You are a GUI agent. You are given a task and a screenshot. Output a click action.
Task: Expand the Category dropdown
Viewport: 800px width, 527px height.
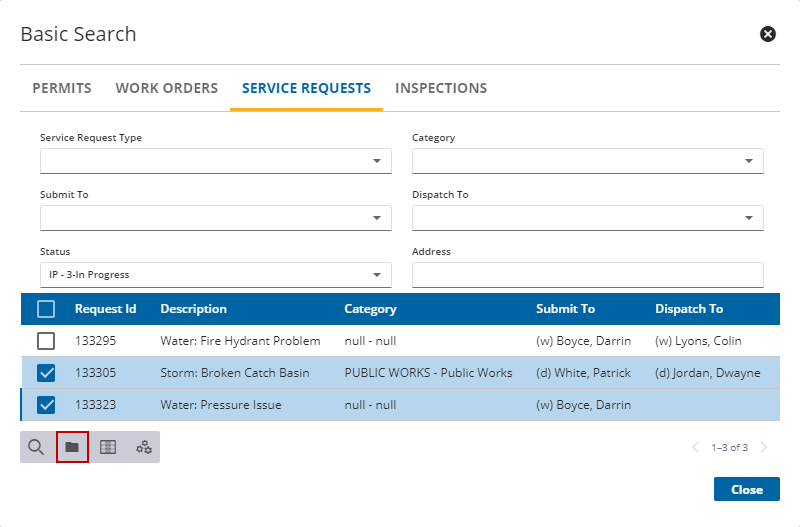pos(587,161)
